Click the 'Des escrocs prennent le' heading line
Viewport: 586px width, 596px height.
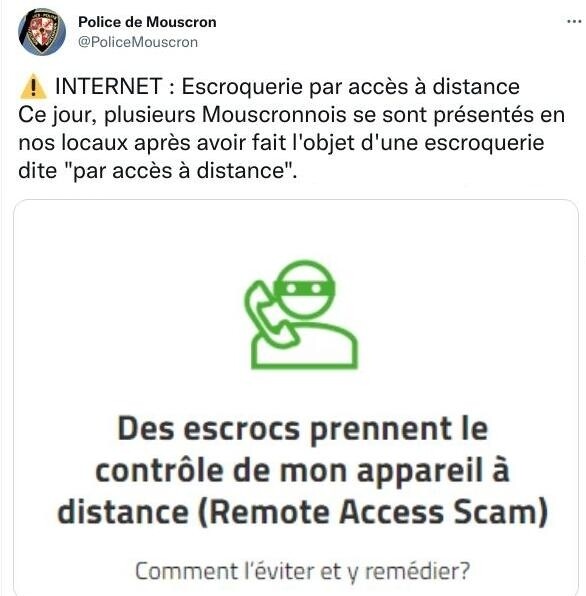point(303,430)
